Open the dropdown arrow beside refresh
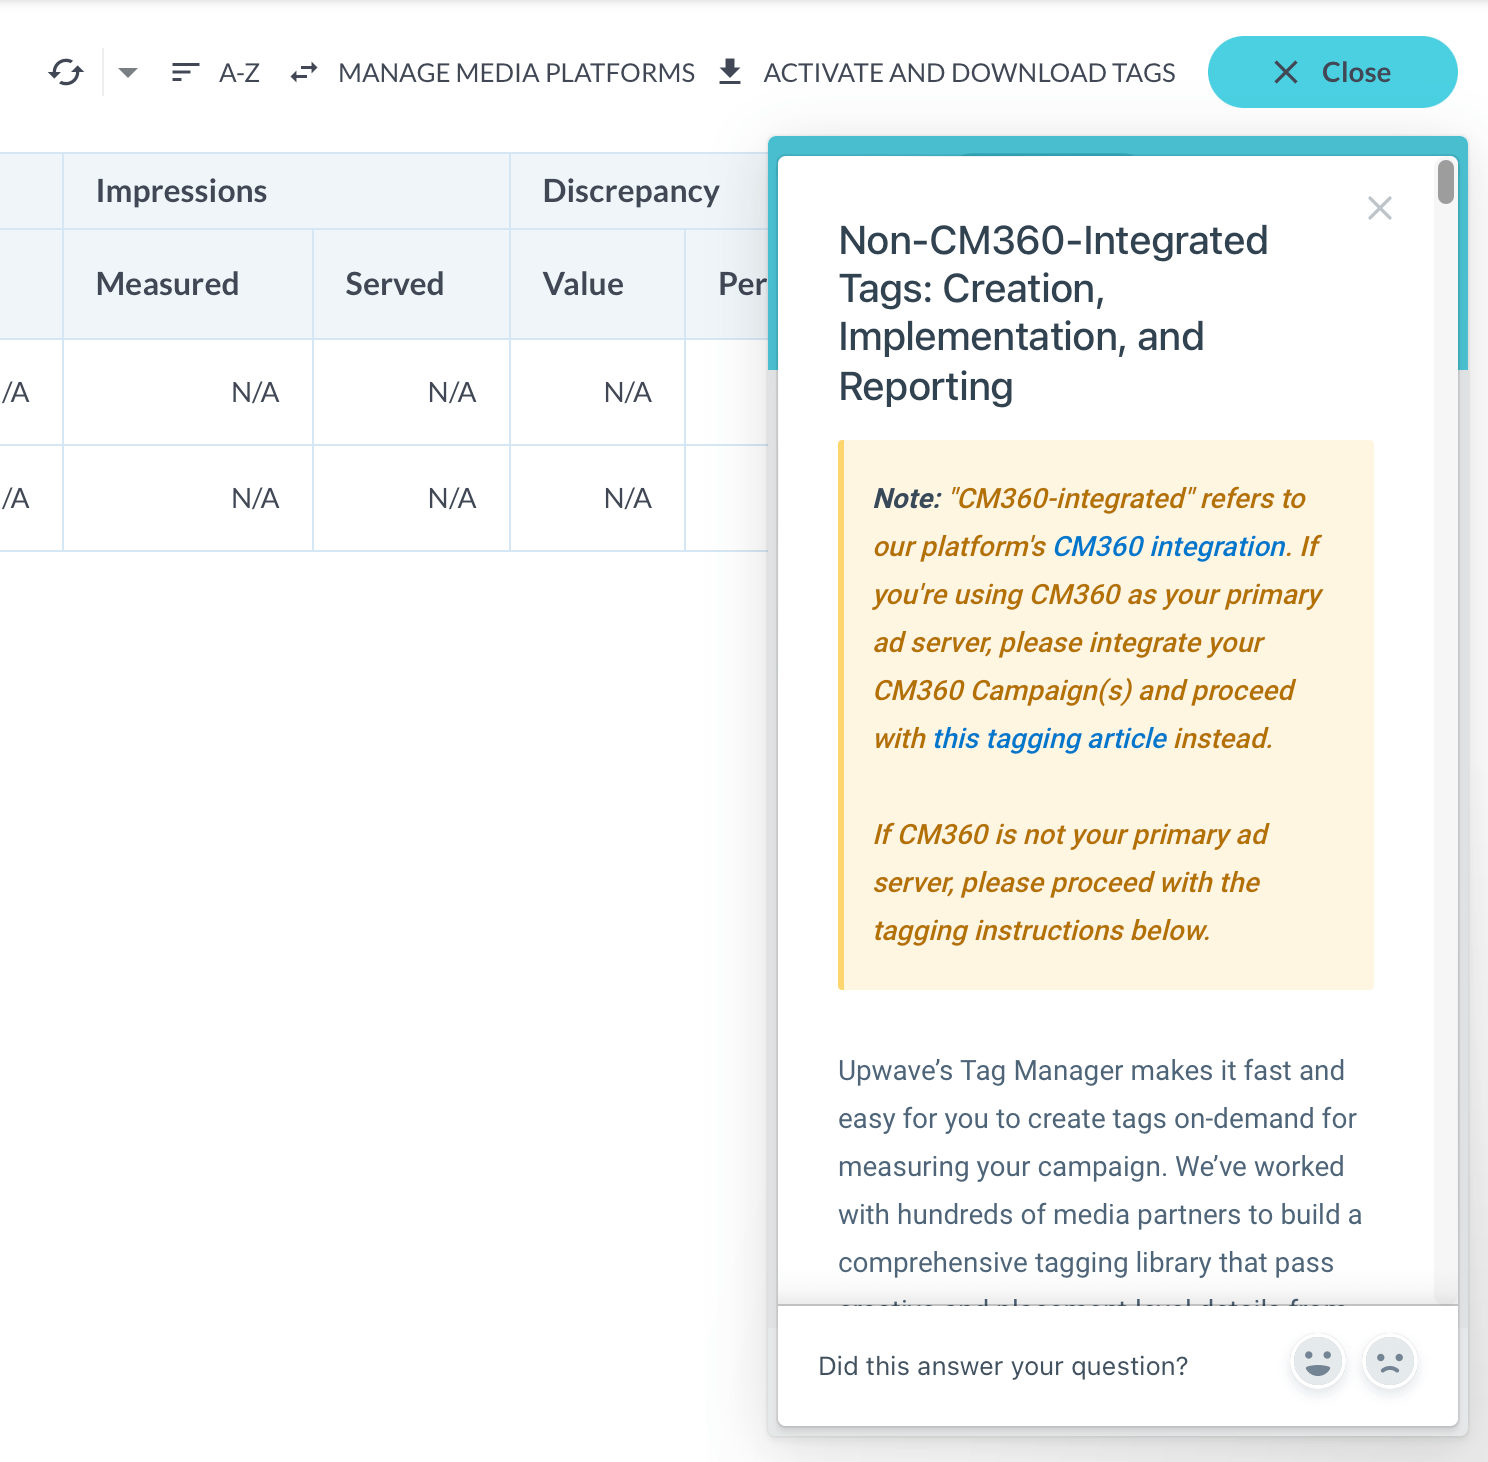1488x1462 pixels. tap(128, 72)
